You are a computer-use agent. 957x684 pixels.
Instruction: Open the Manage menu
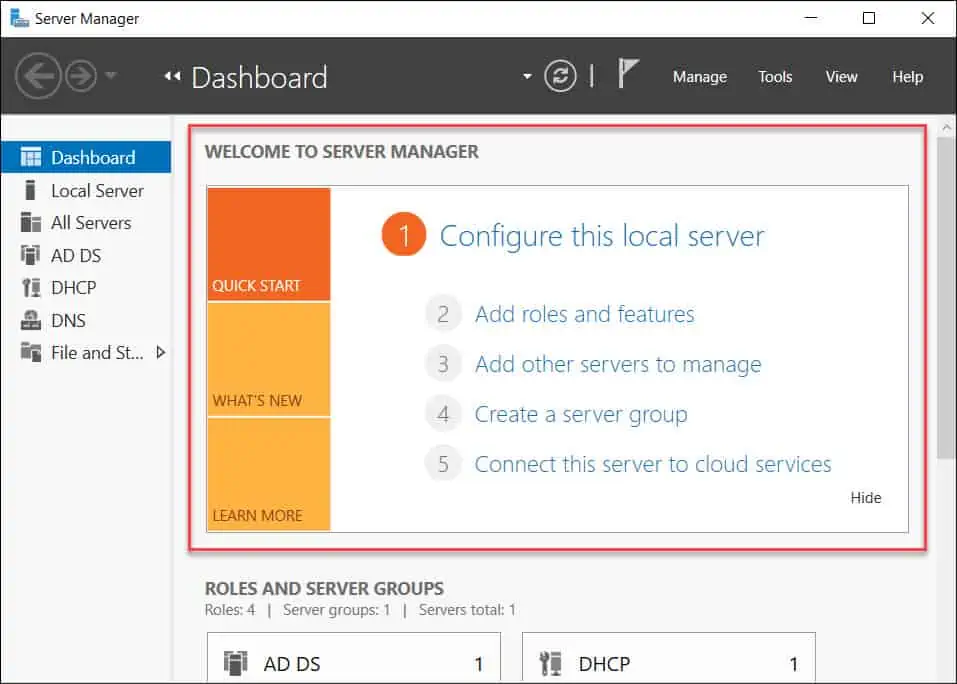click(x=699, y=77)
